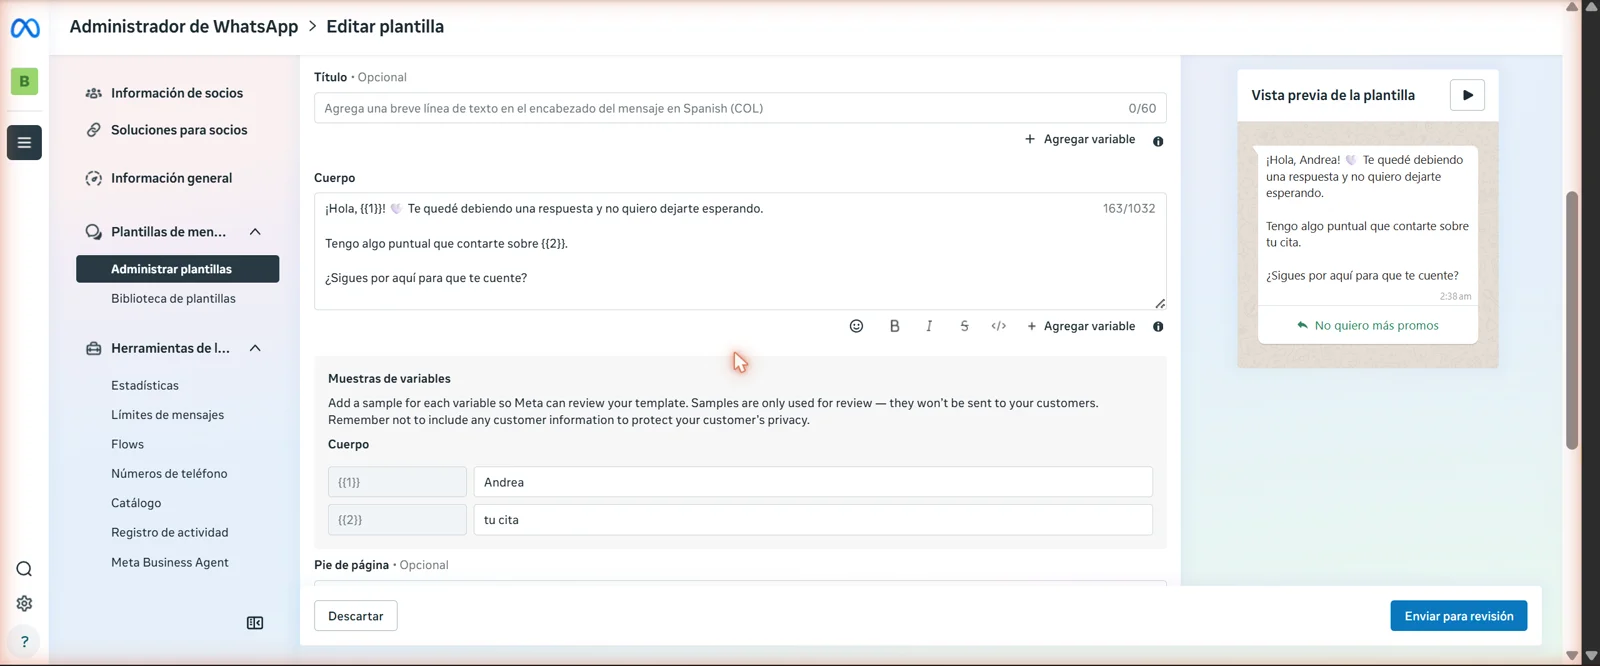This screenshot has height=666, width=1600.
Task: Show info icon beside body Agregar variable
Action: (x=1158, y=327)
